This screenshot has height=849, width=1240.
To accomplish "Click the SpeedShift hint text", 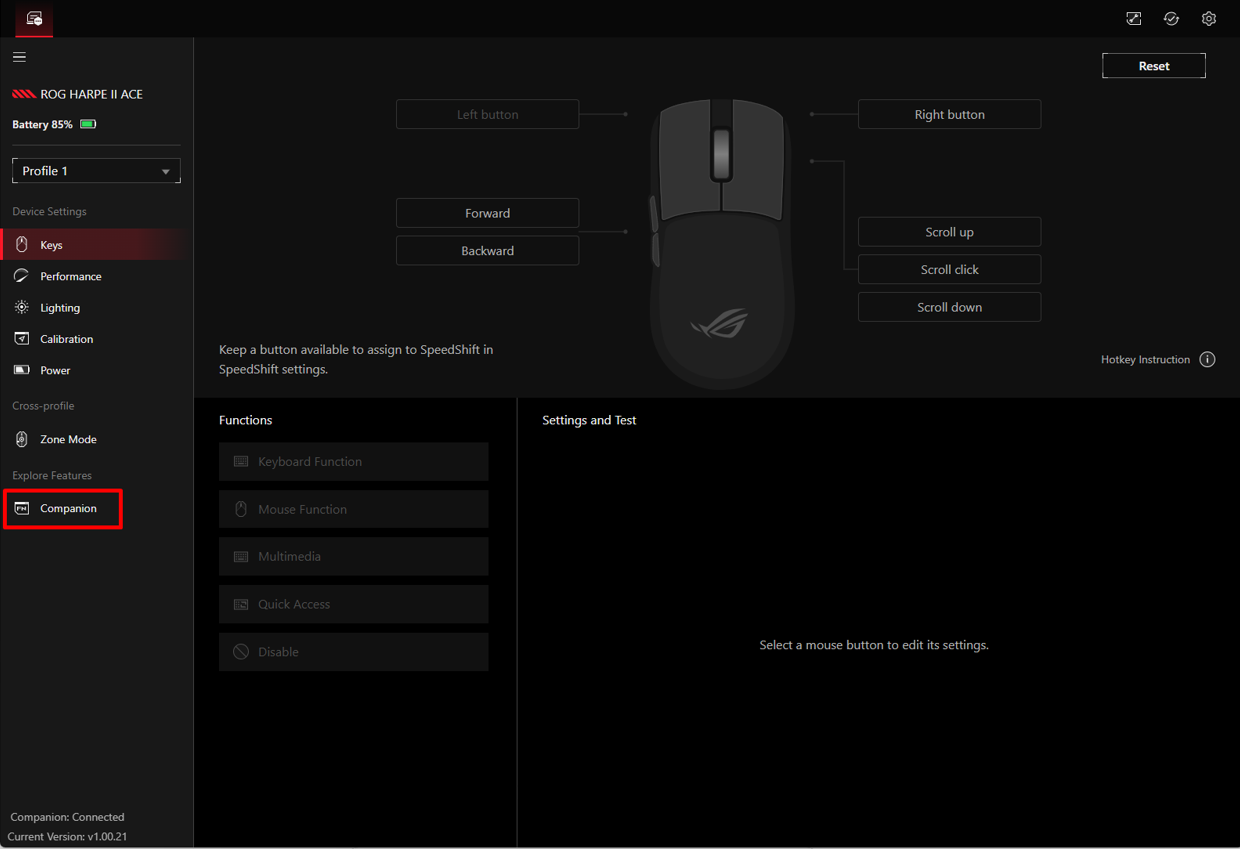I will point(356,359).
